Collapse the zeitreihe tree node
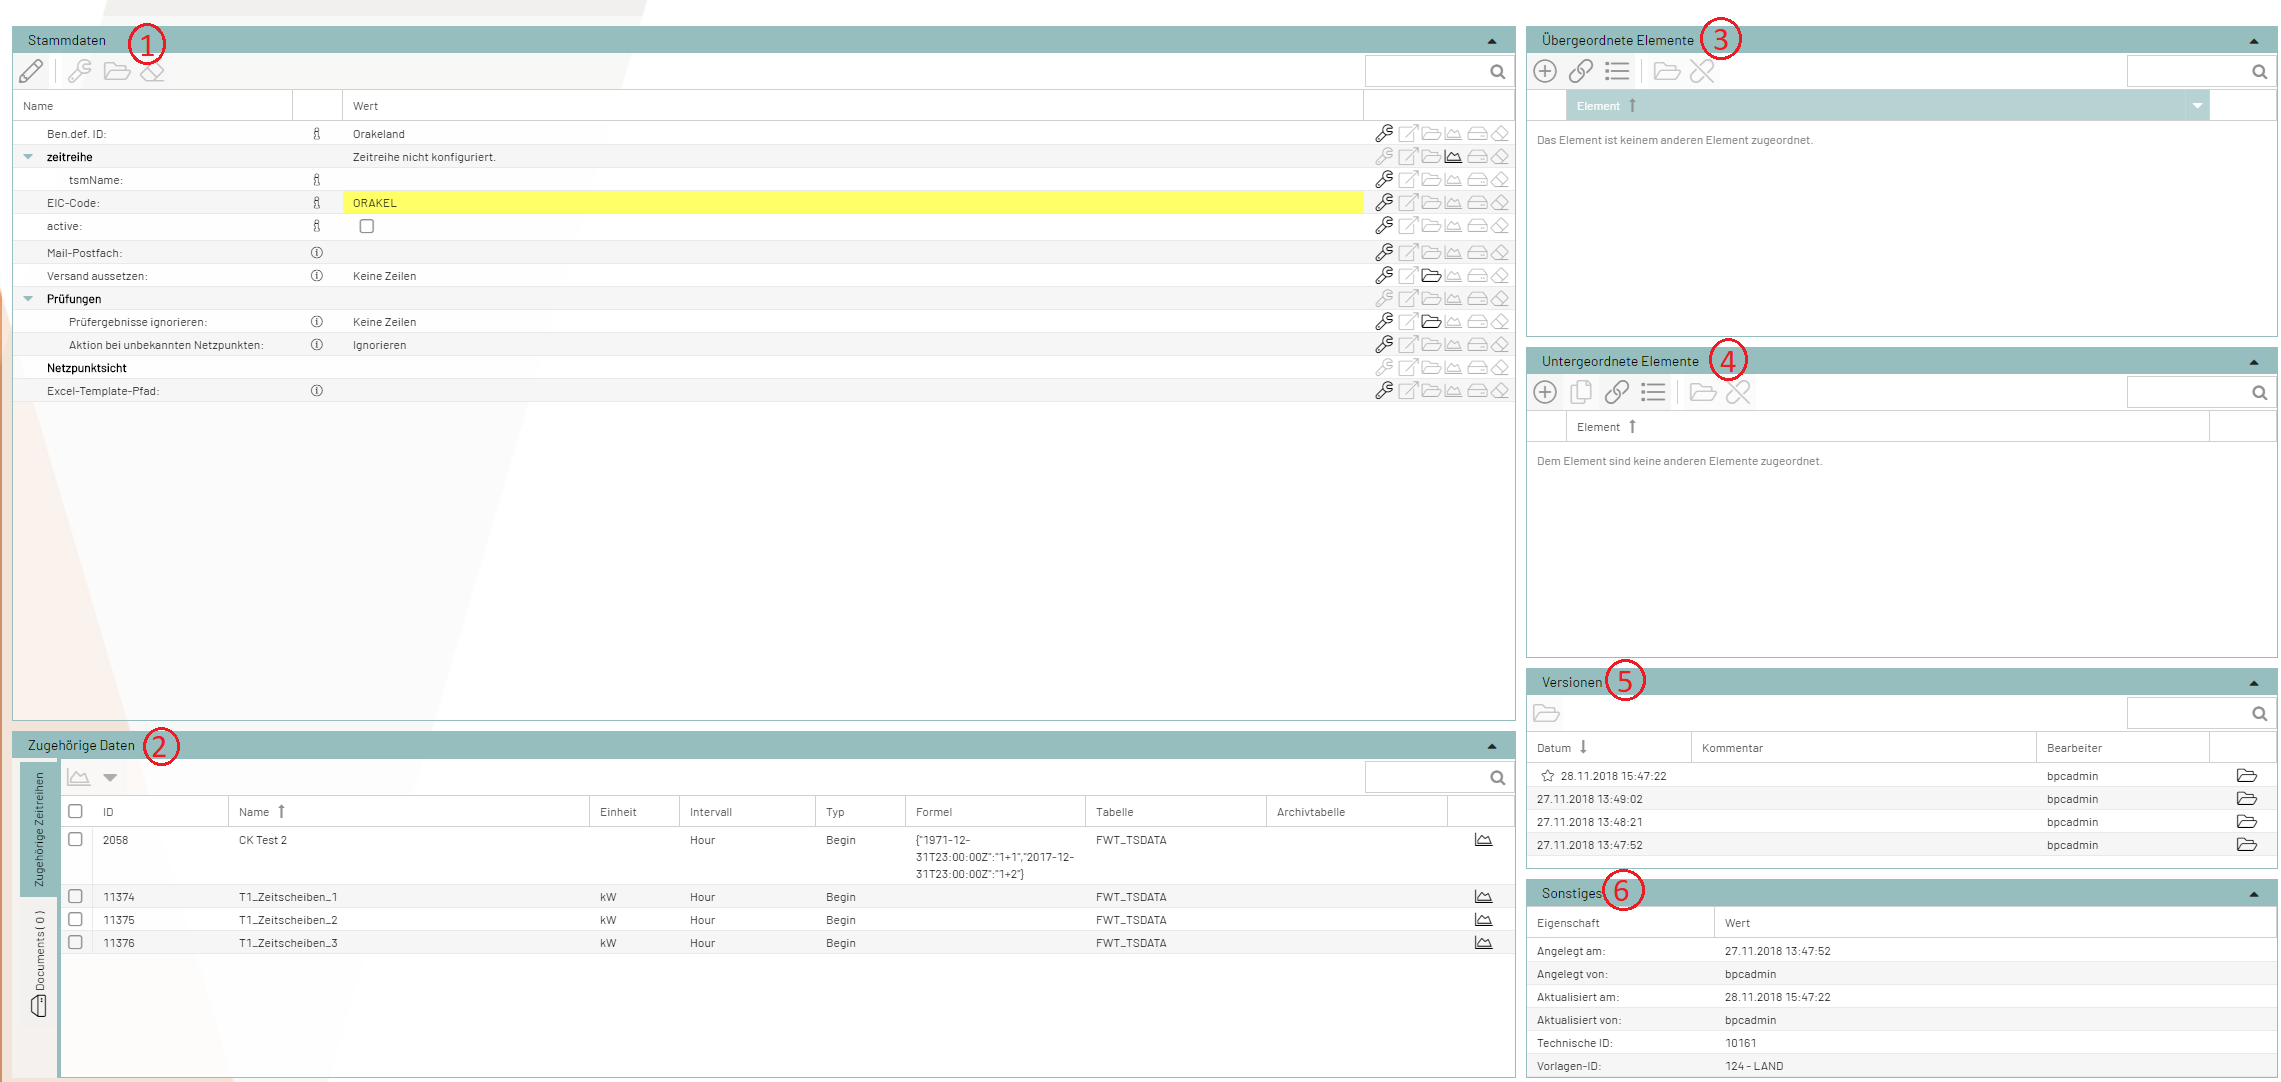The height and width of the screenshot is (1082, 2281). [28, 157]
